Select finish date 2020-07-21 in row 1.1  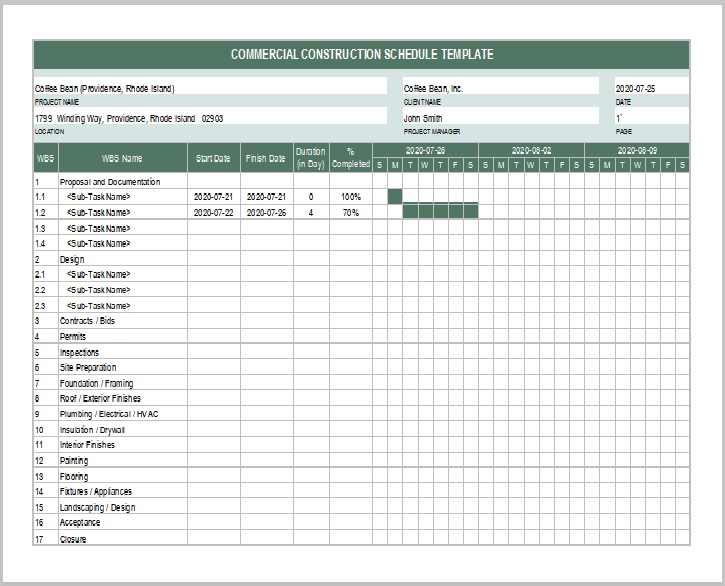pos(266,197)
